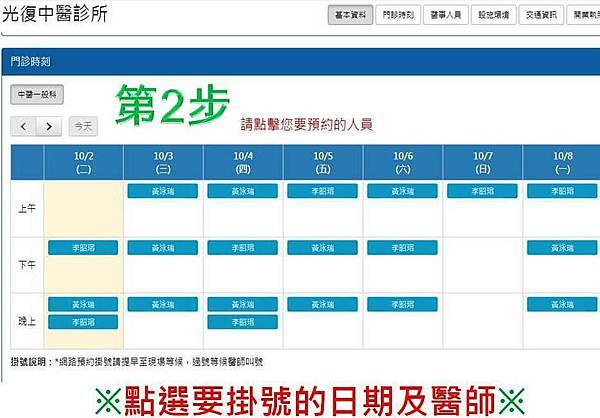The image size is (600, 418).
Task: Click the 10/5 (五) column header
Action: tap(323, 162)
